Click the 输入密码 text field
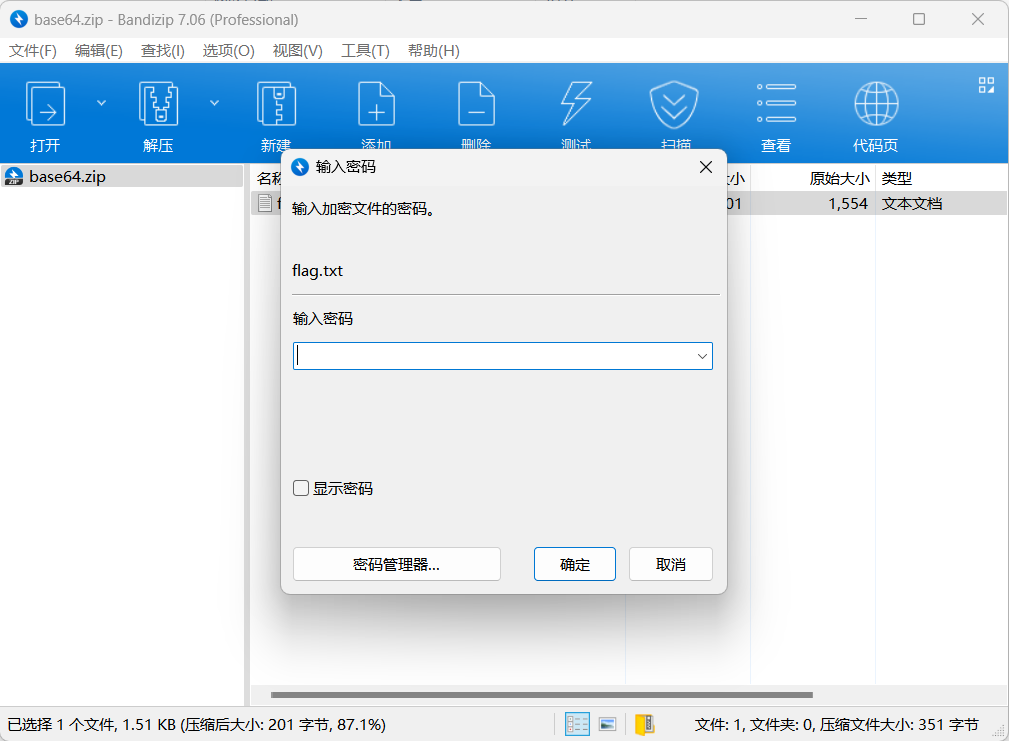Screen dimensions: 1009x741 coord(490,356)
